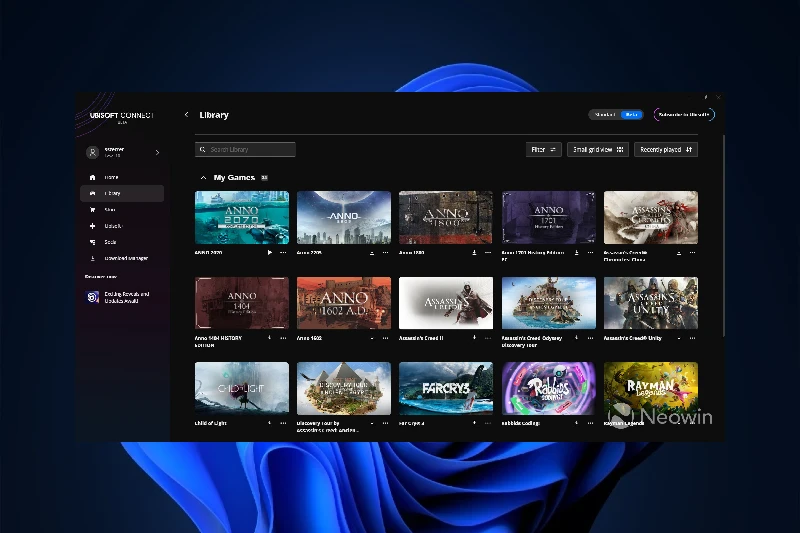Viewport: 800px width, 533px height.
Task: Open the Small grid view dropdown
Action: pyautogui.click(x=597, y=149)
